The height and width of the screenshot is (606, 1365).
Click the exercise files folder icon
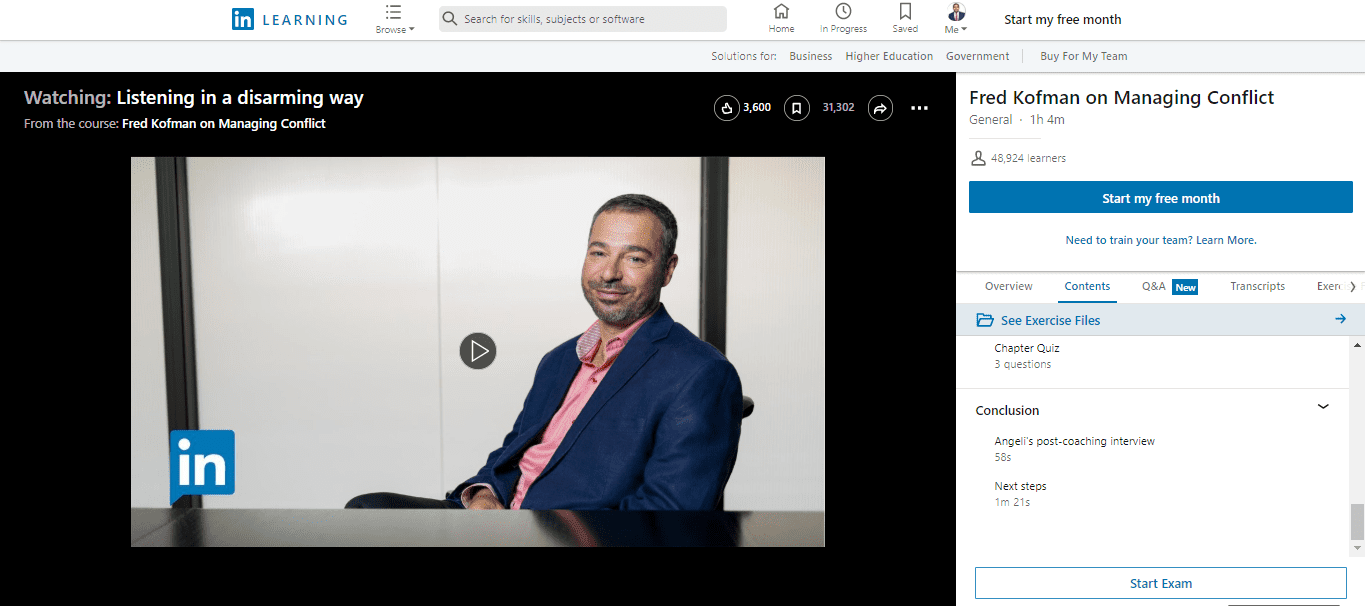[984, 320]
